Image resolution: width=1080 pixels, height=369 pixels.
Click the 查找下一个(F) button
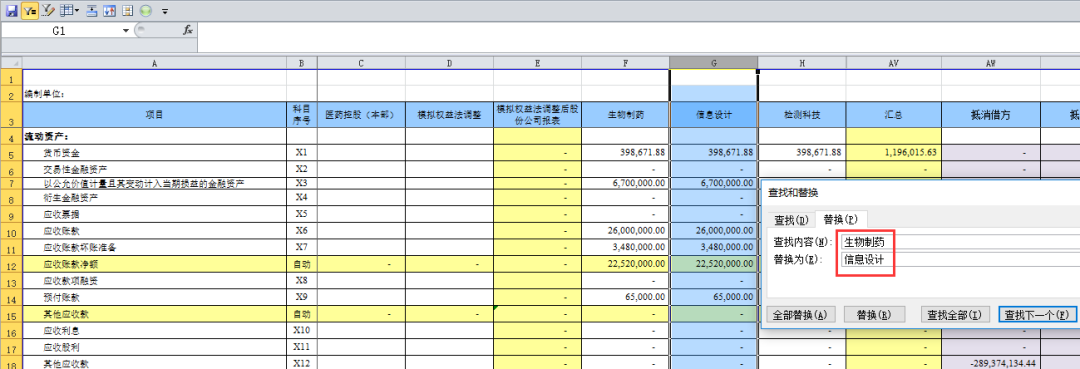click(1037, 315)
